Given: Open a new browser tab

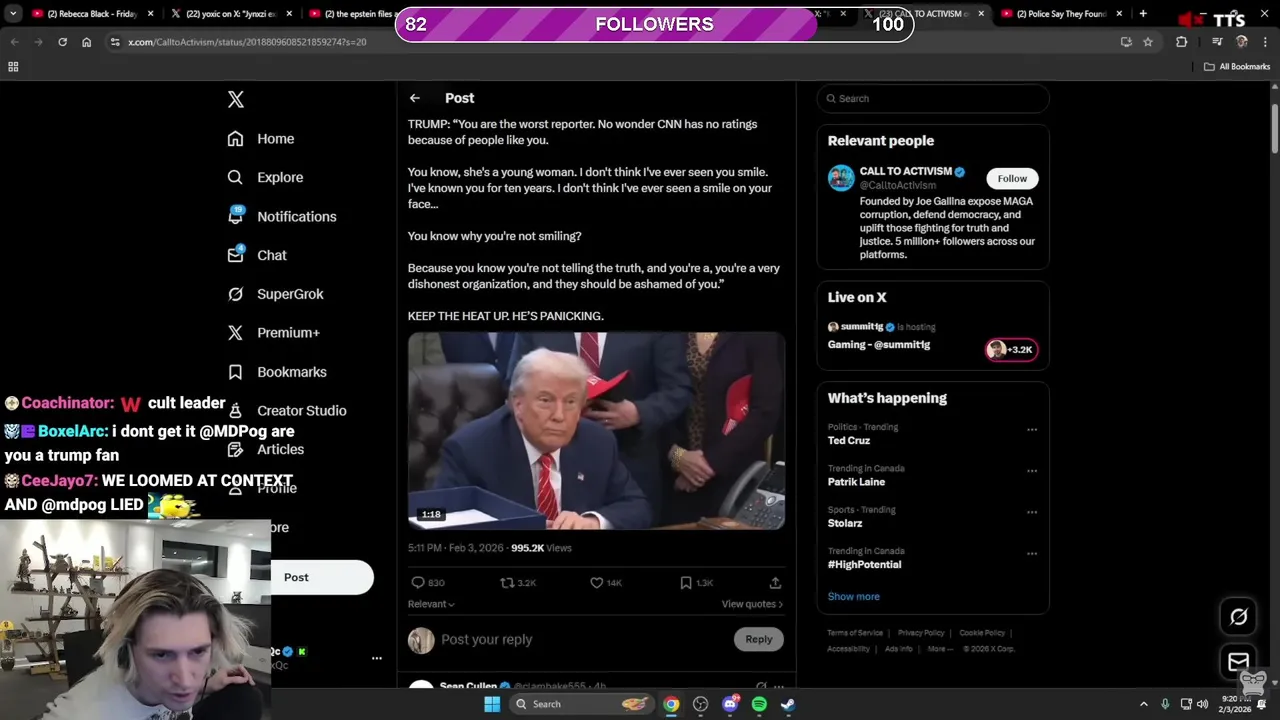Looking at the screenshot, I should [1143, 14].
